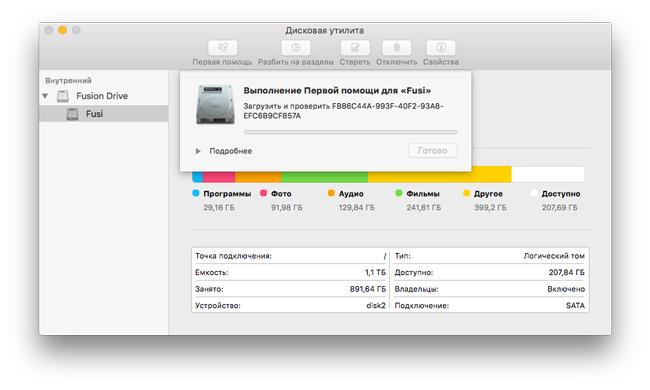Minimize window with the yellow button

[x=63, y=30]
